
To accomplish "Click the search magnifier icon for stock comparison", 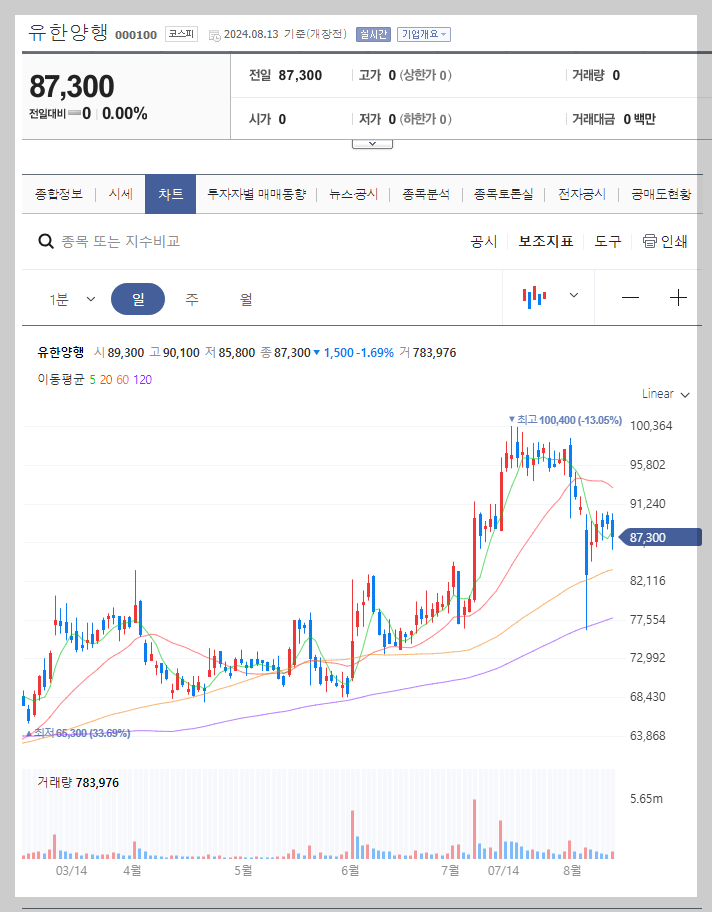I will (46, 241).
